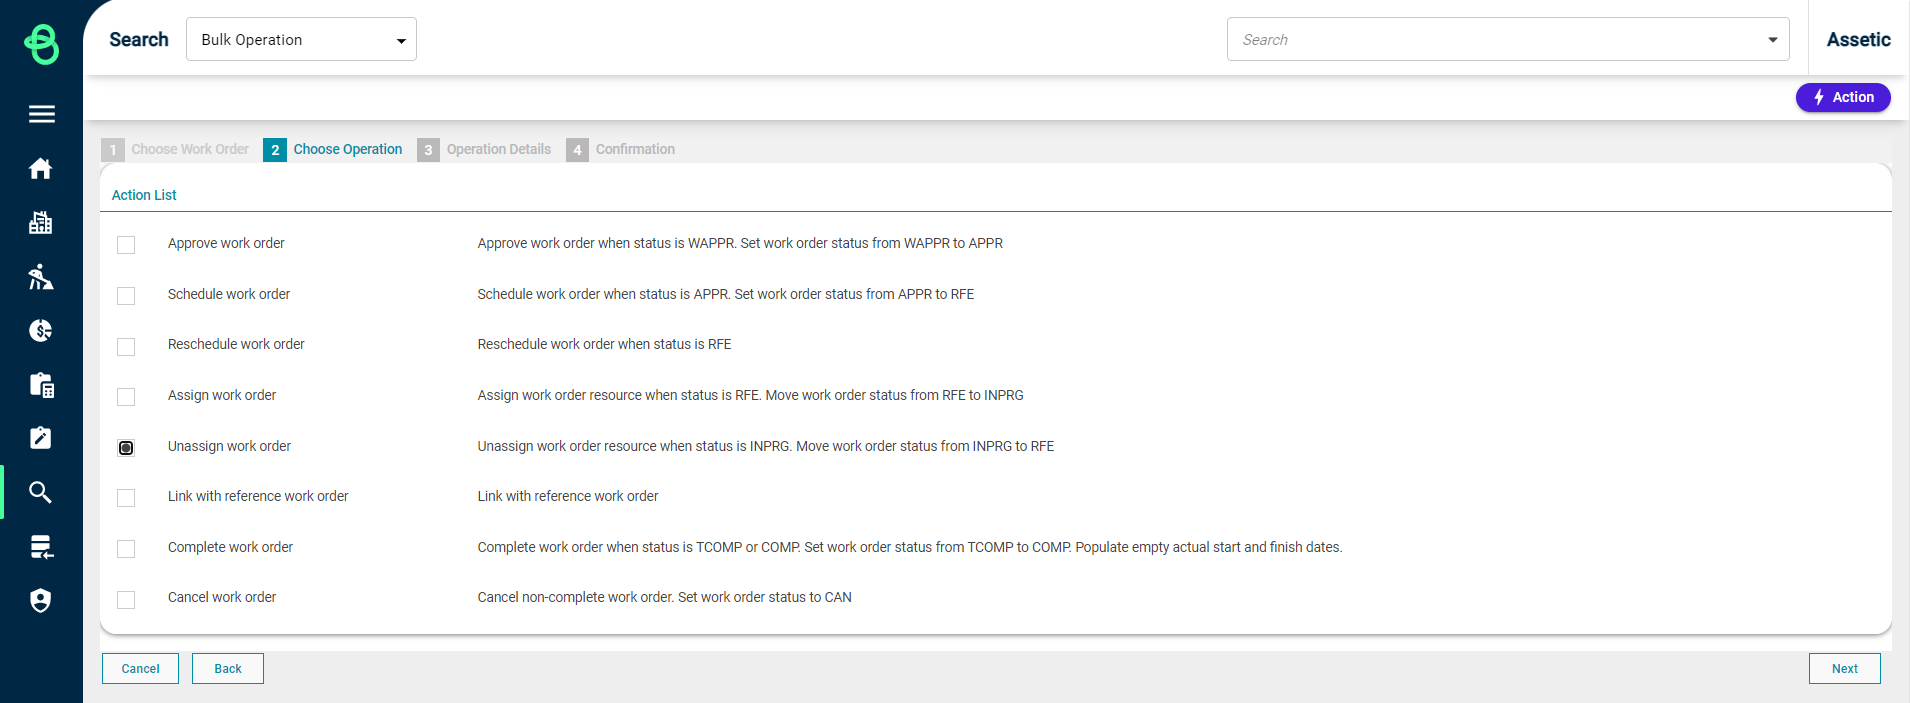Uncheck the Unassign work order checkbox
The height and width of the screenshot is (703, 1910).
click(x=126, y=448)
